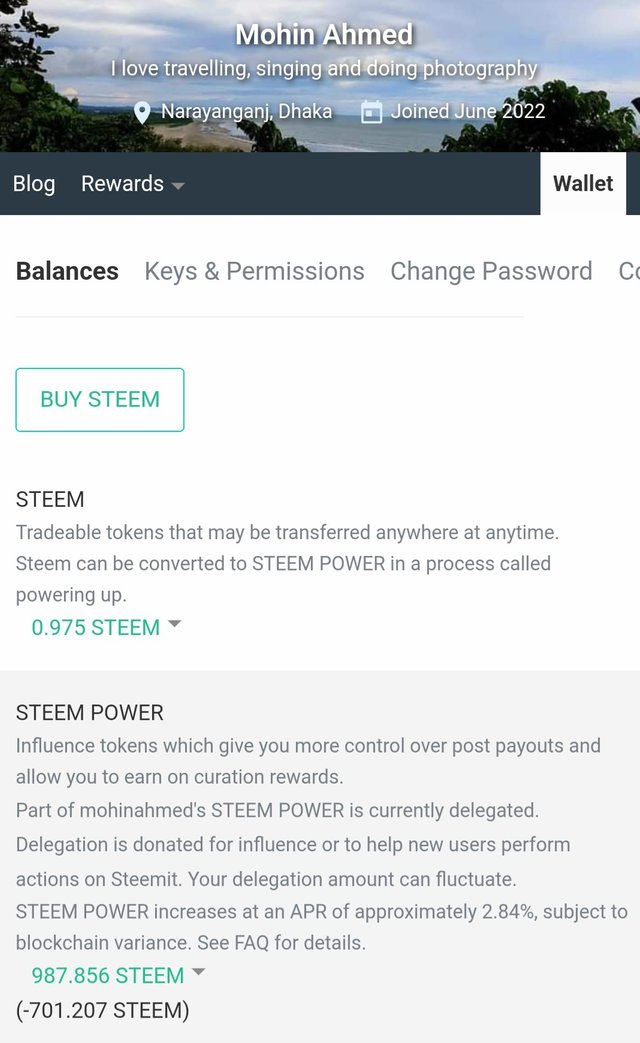Screen dimensions: 640x1043
Task: Click the caret arrow next to Rewards
Action: pyautogui.click(x=178, y=185)
